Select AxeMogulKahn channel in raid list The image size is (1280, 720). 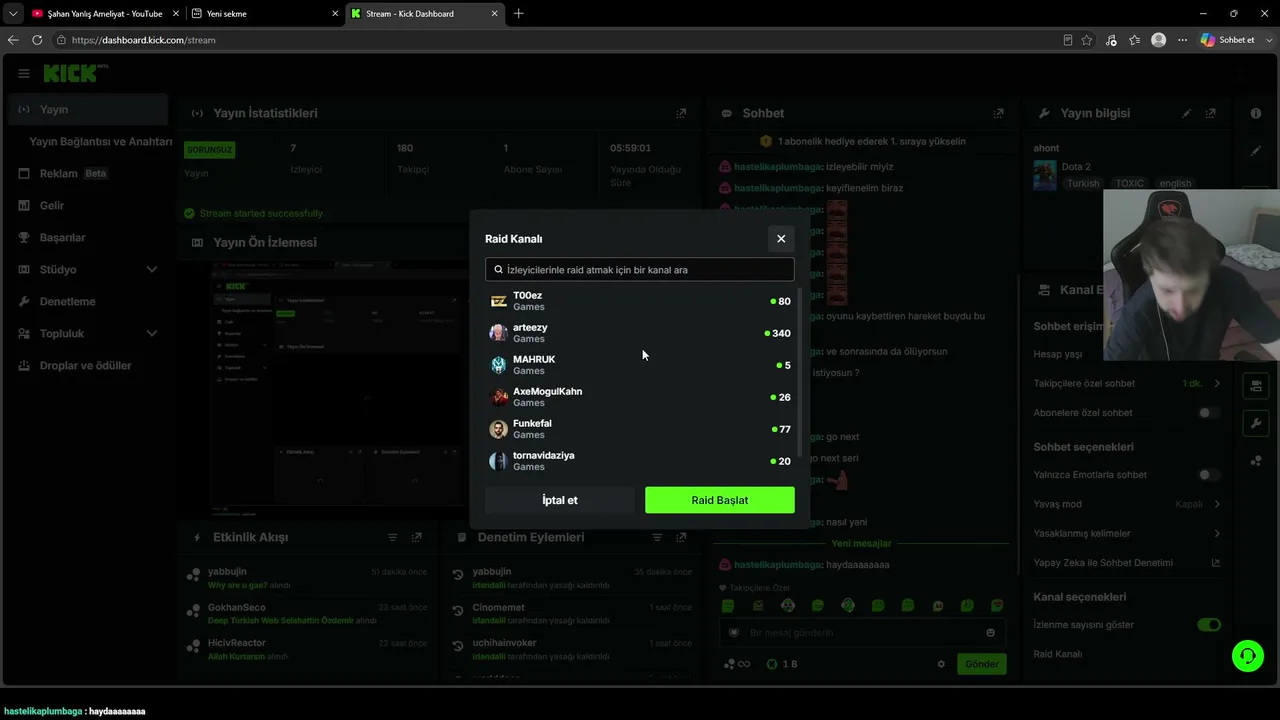(640, 397)
